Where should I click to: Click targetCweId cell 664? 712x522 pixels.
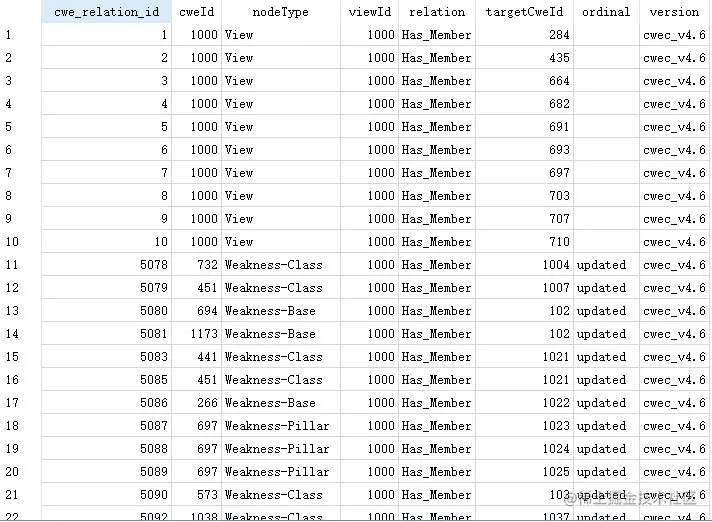coord(524,80)
